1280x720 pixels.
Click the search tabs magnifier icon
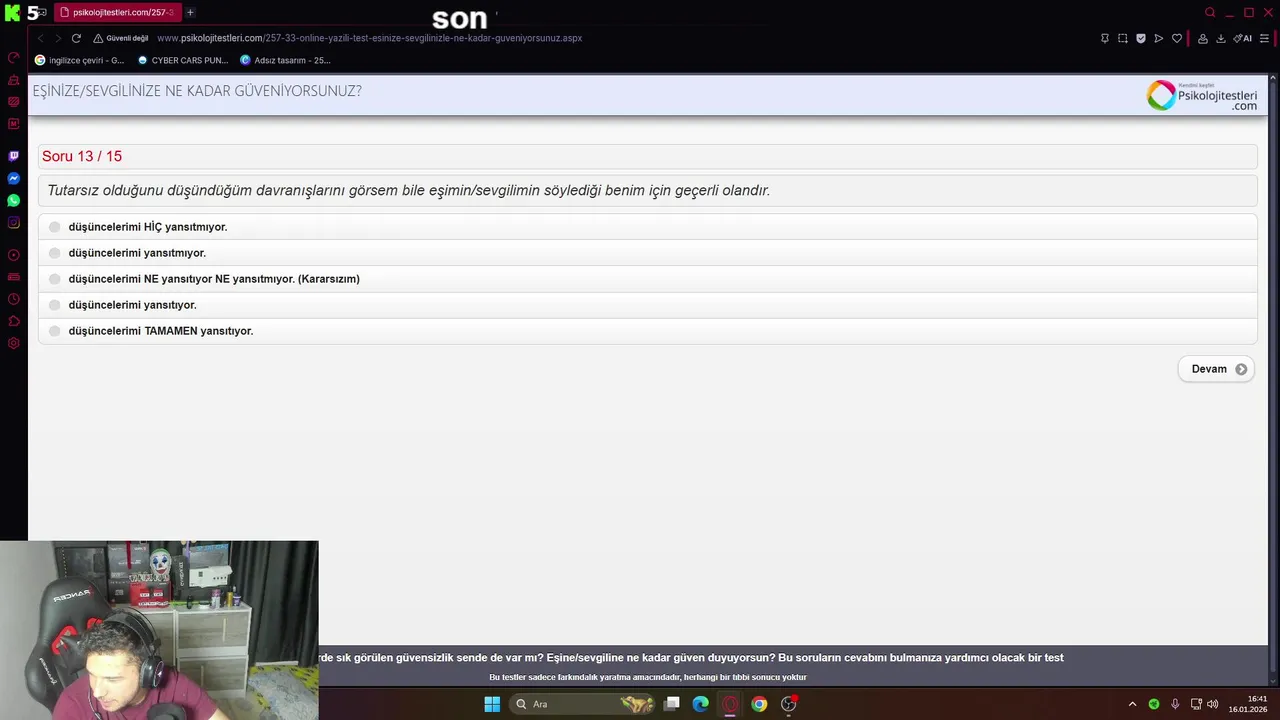pos(1210,12)
